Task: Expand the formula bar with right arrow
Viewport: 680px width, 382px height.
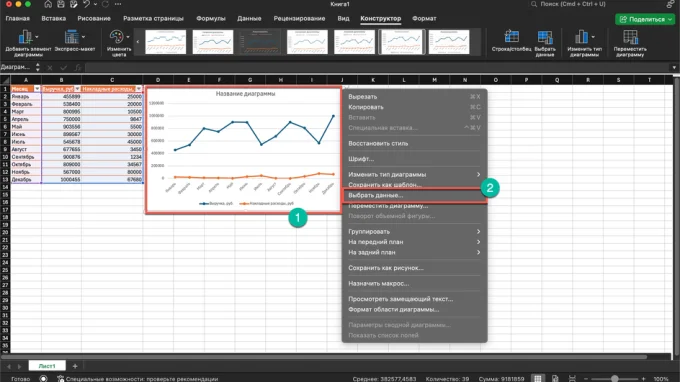Action: (674, 68)
